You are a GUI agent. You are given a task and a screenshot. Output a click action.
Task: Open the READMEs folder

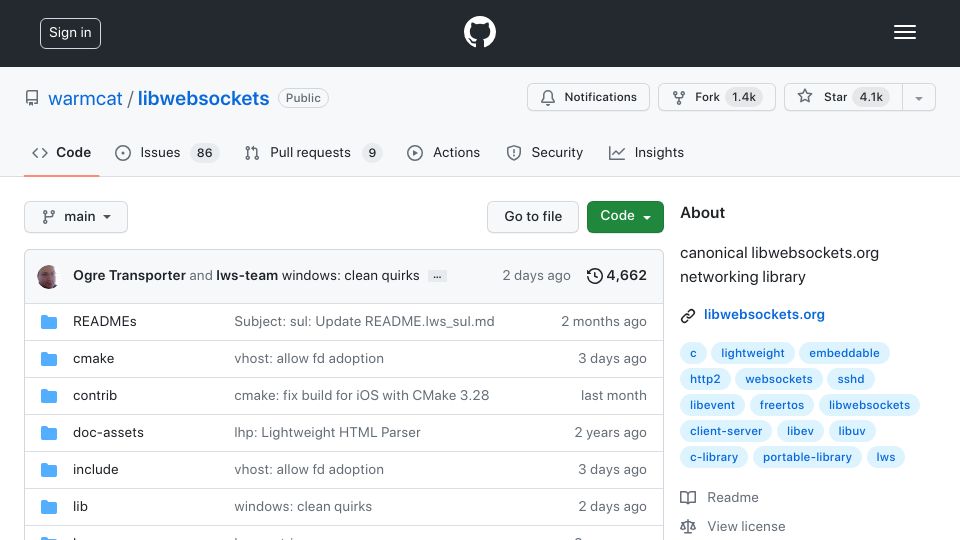(x=105, y=322)
